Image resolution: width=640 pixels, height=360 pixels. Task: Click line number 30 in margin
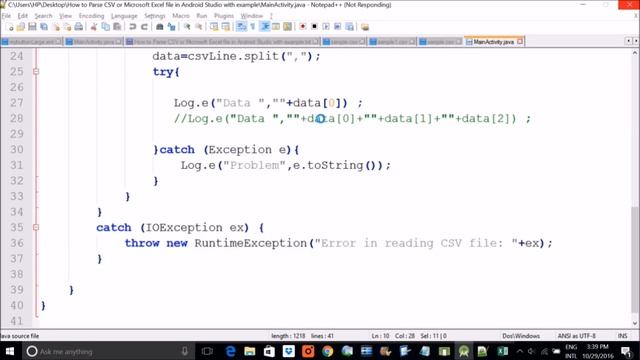tap(17, 149)
